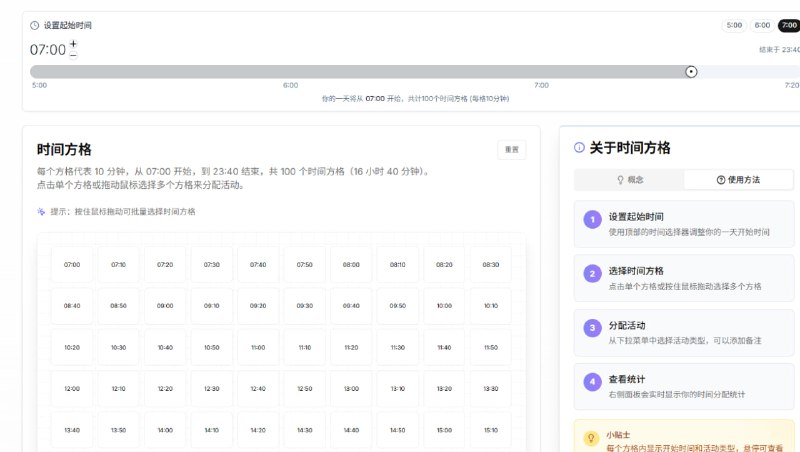Screen dimensions: 800x452
Task: Click the step 1 circle for 设置起始时间
Action: pyautogui.click(x=592, y=220)
